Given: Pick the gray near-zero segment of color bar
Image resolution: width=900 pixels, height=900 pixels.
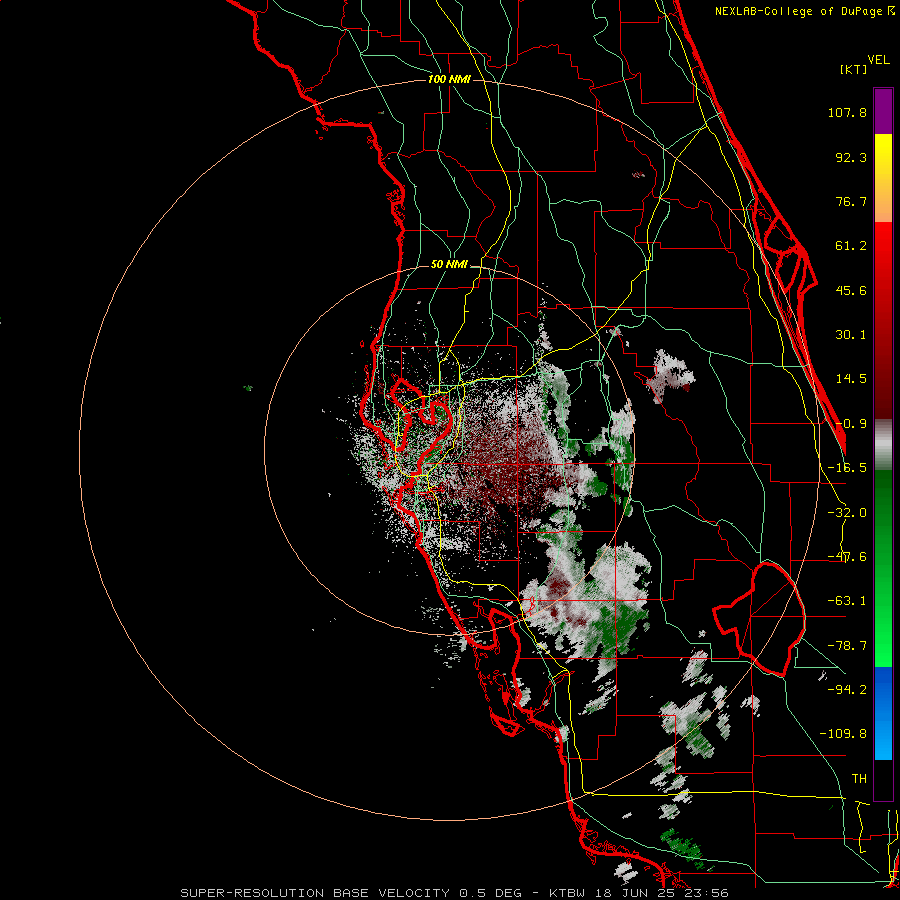Looking at the screenshot, I should click(883, 445).
